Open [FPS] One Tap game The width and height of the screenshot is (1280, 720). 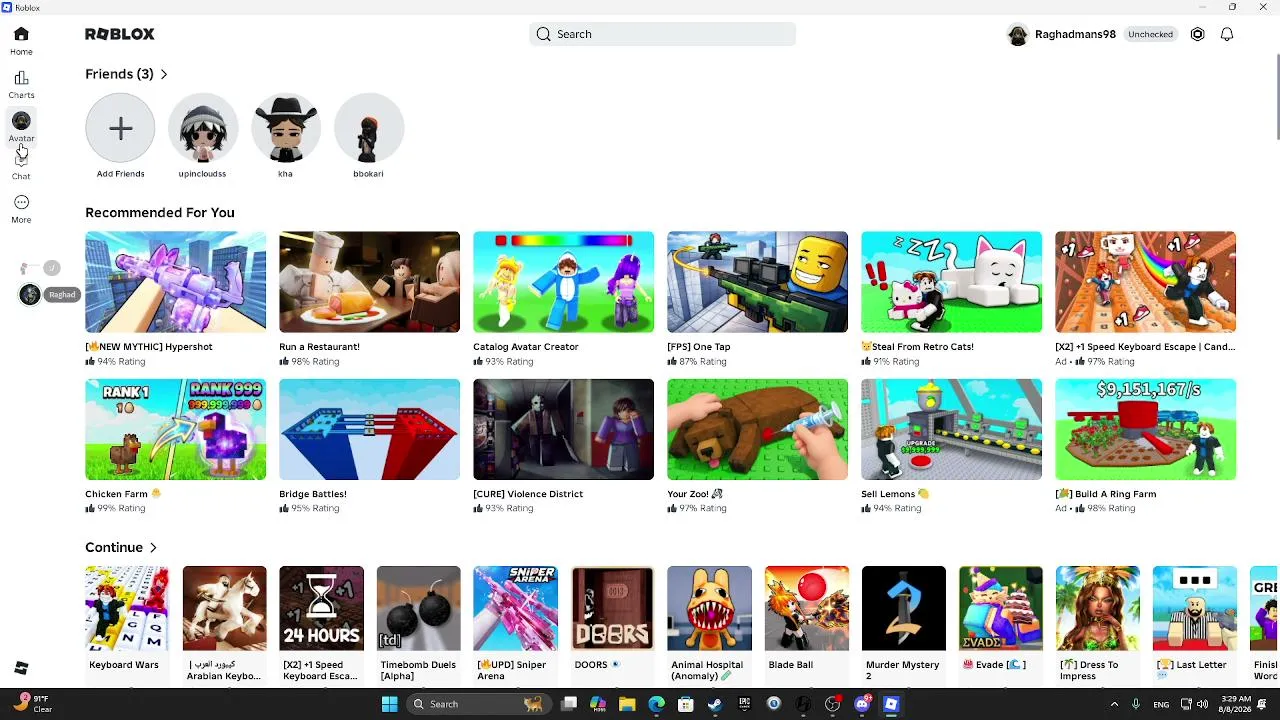(x=757, y=282)
